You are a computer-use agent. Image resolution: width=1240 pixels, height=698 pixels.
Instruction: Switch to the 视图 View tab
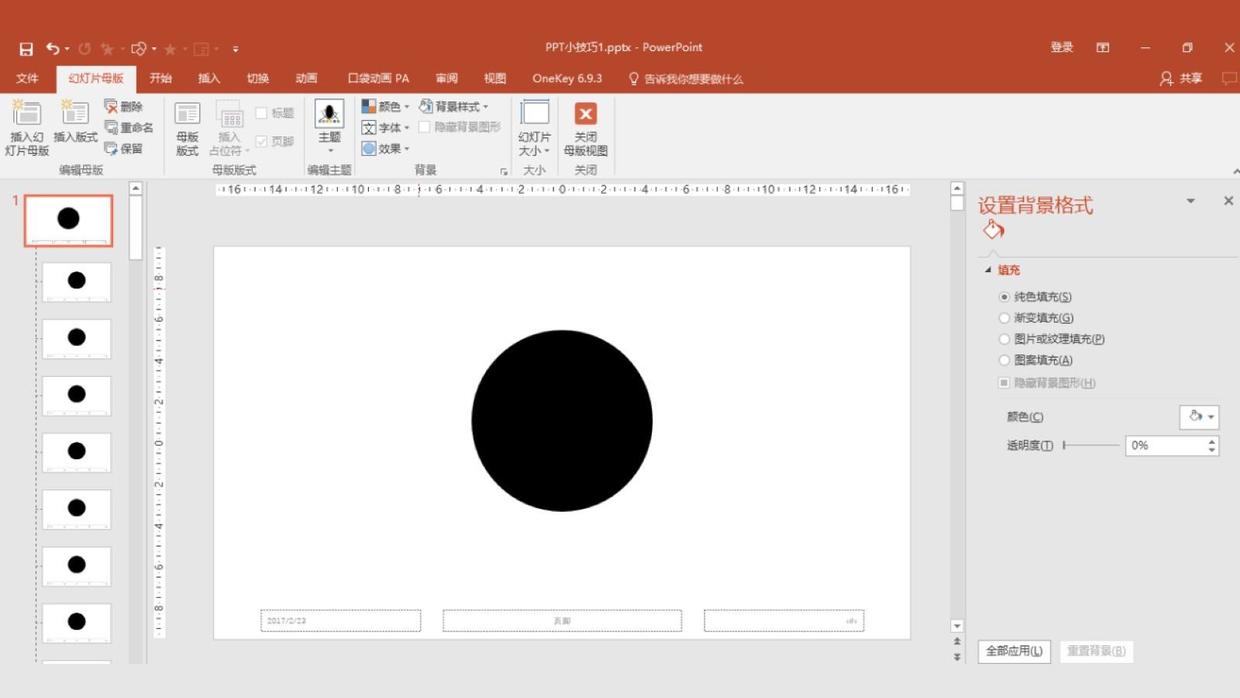pyautogui.click(x=495, y=78)
